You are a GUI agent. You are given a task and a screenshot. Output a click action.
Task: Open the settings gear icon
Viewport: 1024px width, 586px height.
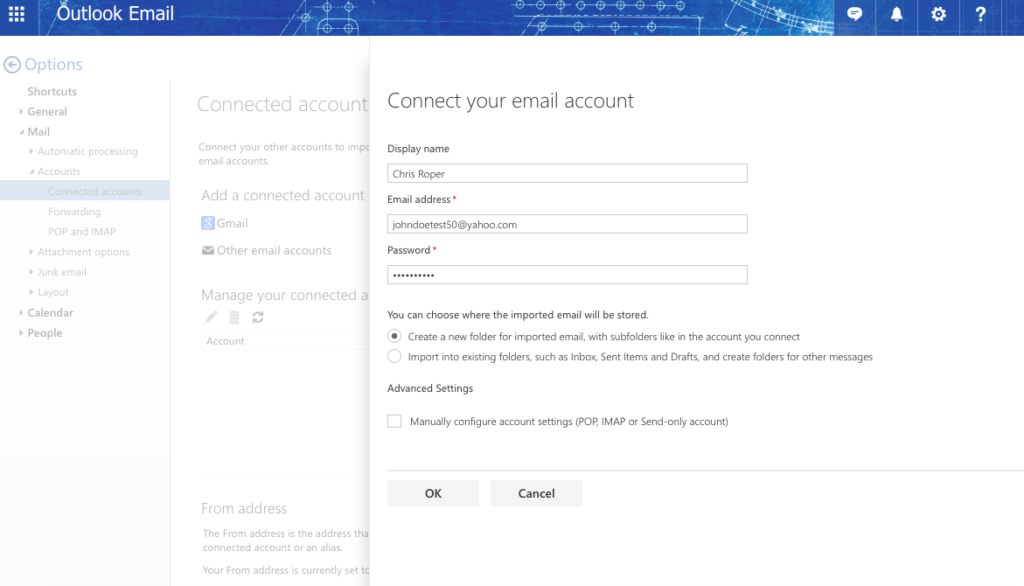coord(938,14)
